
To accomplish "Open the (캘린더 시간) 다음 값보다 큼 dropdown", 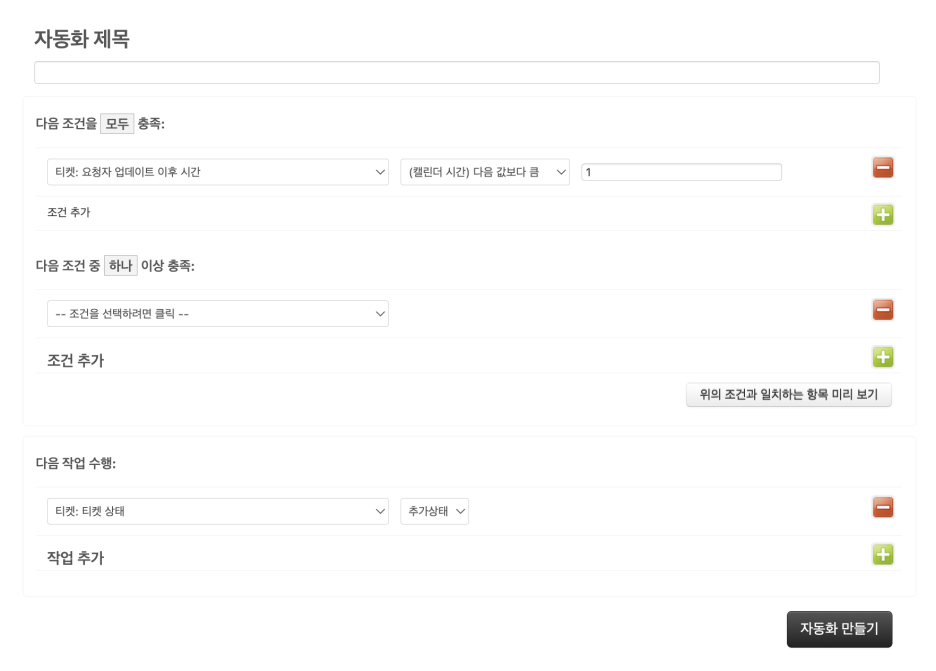I will pyautogui.click(x=485, y=172).
